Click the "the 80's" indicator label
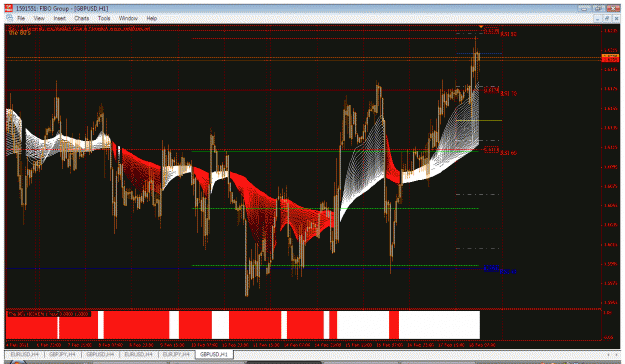The width and height of the screenshot is (625, 364). (20, 33)
